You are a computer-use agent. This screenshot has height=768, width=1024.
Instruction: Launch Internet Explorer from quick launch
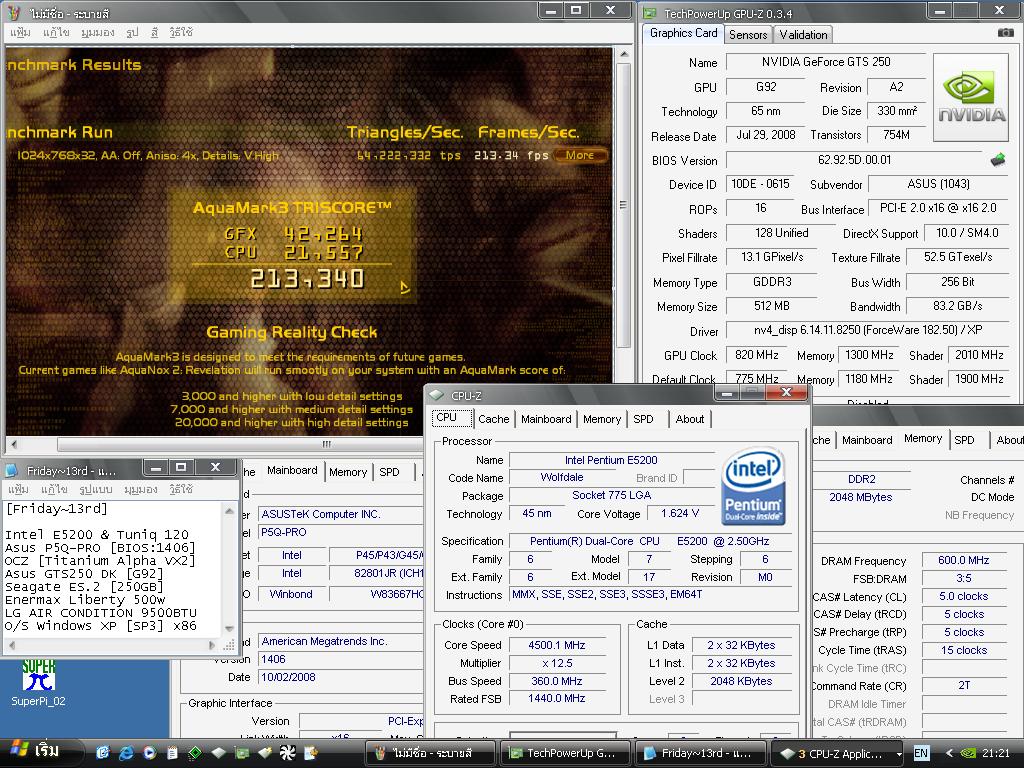click(x=125, y=753)
